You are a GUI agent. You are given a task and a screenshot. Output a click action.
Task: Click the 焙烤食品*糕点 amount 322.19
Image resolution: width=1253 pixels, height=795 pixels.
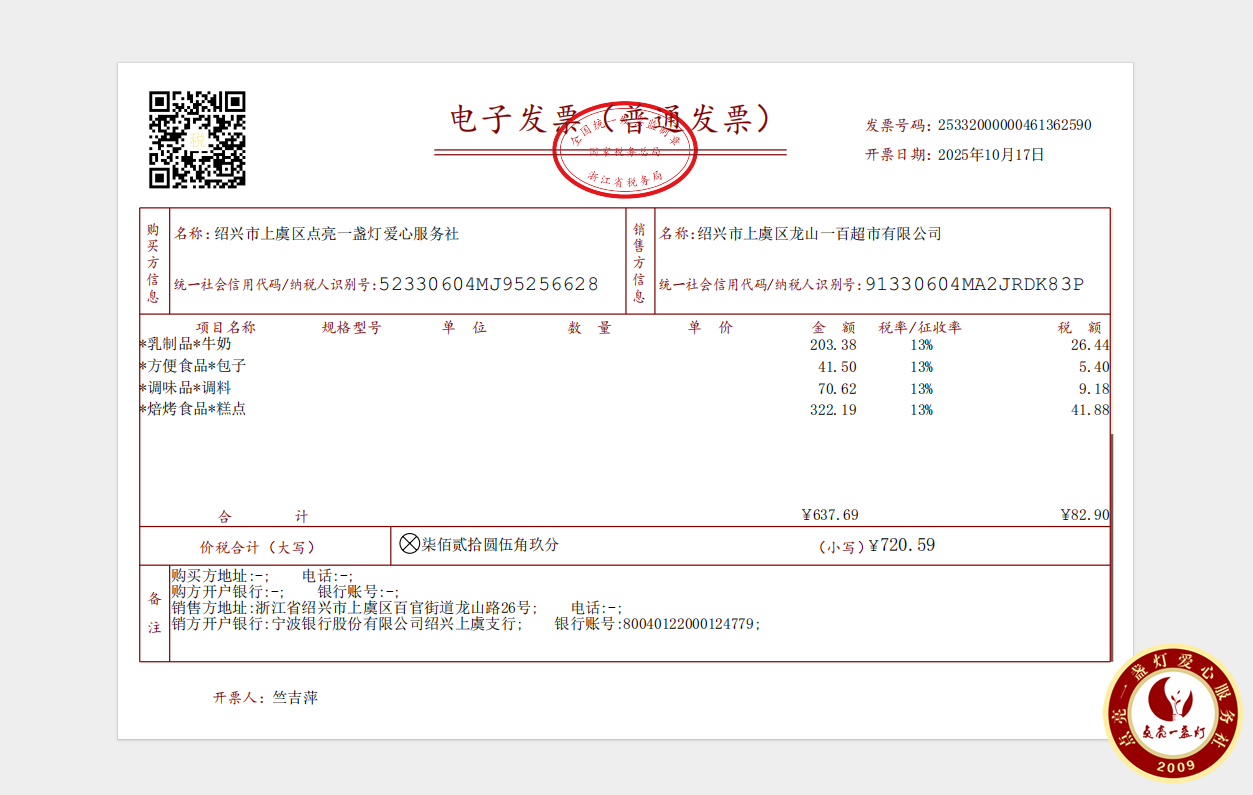click(833, 410)
